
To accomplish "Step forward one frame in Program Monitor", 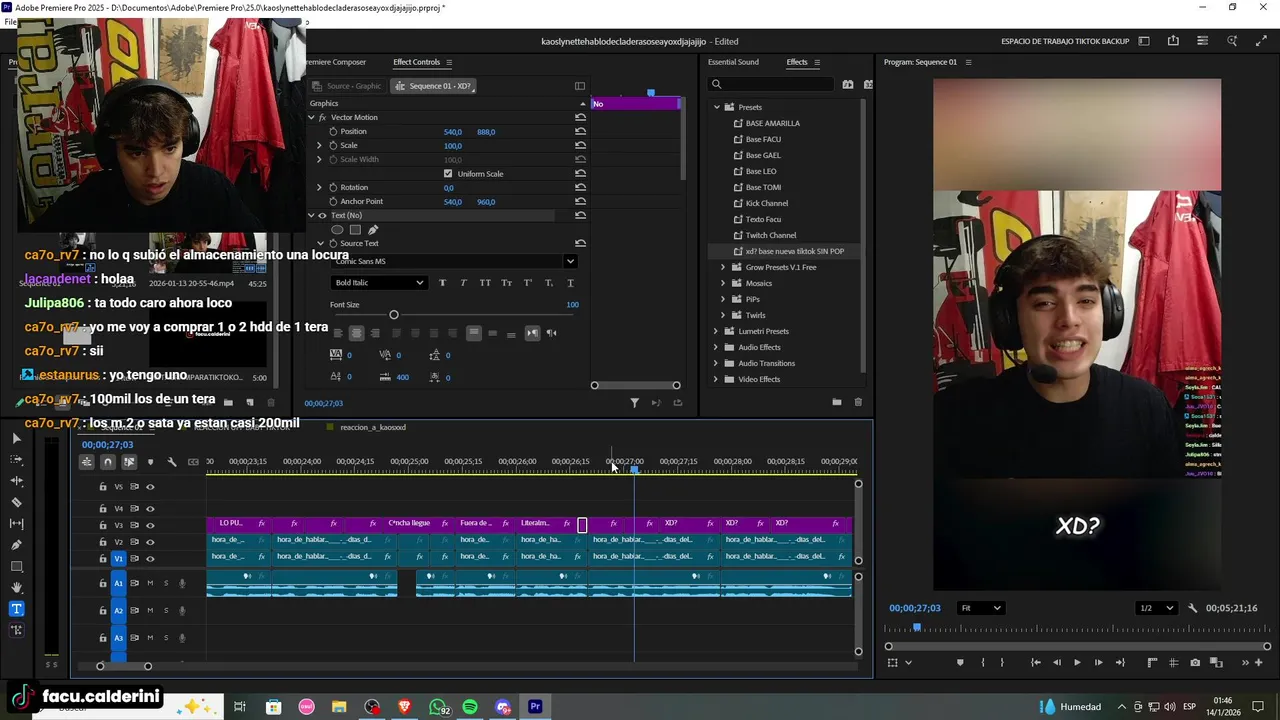I will pos(1098,662).
